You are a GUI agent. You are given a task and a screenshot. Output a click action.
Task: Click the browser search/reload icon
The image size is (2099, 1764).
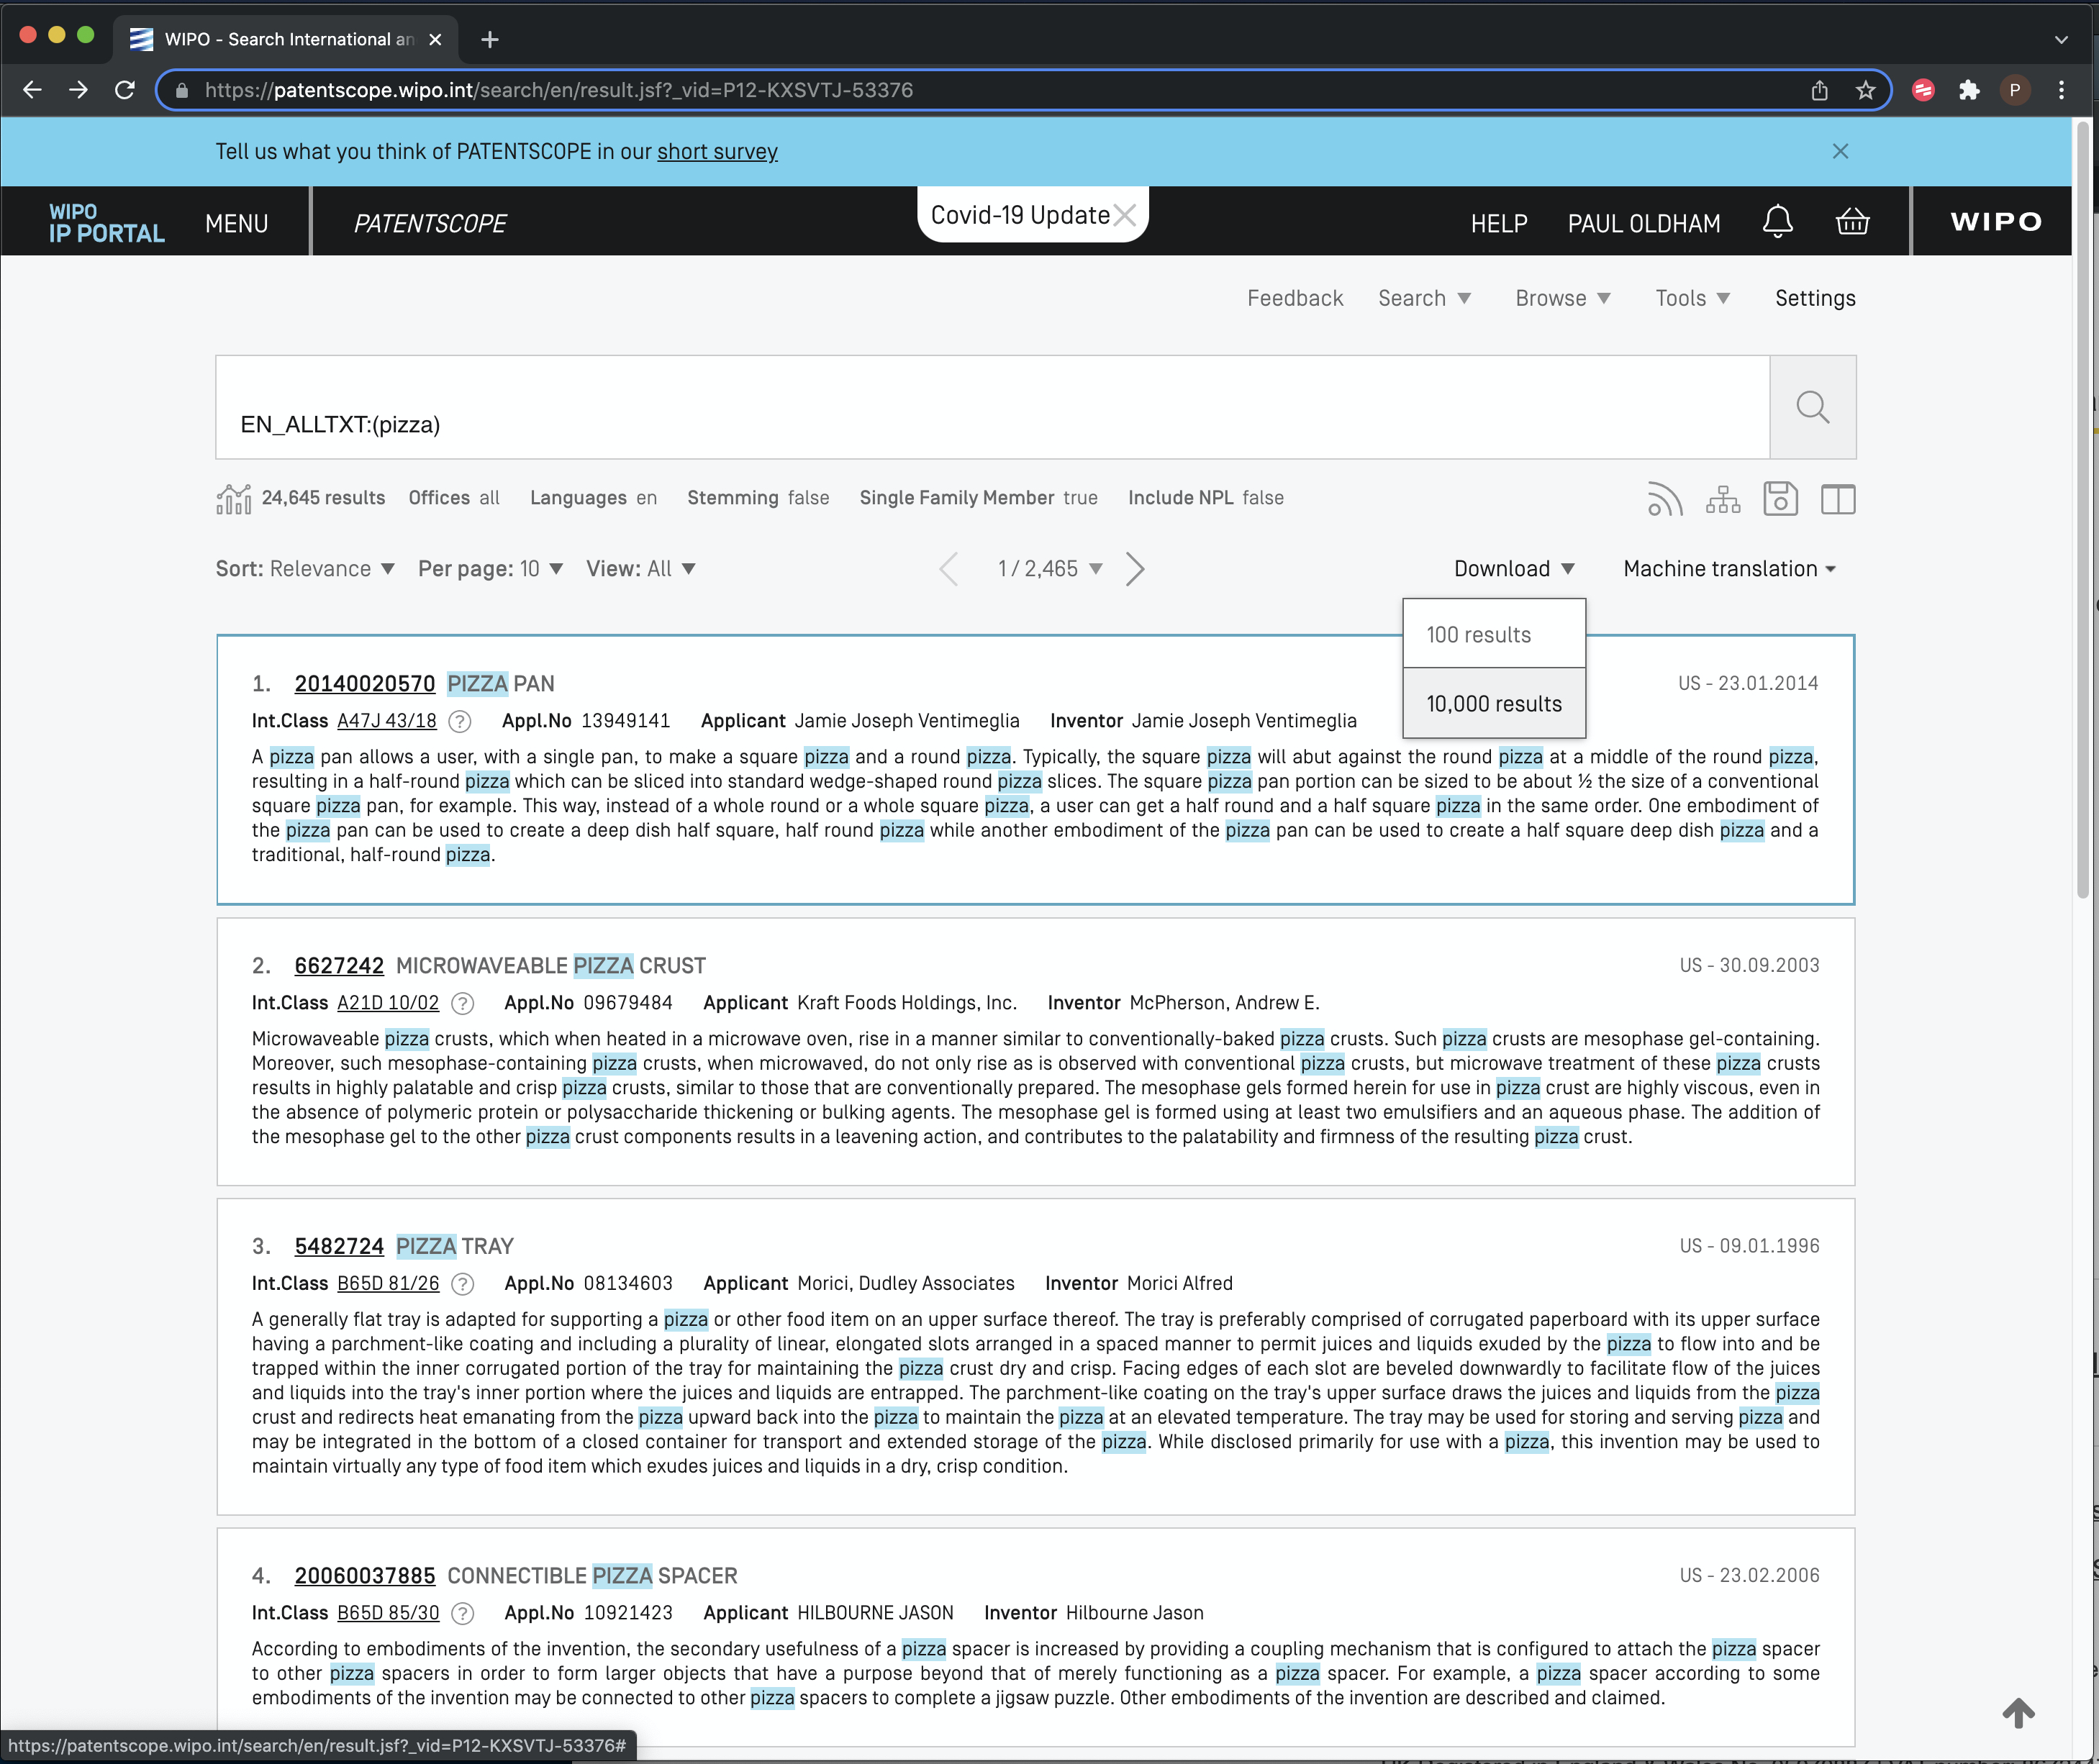tap(126, 89)
